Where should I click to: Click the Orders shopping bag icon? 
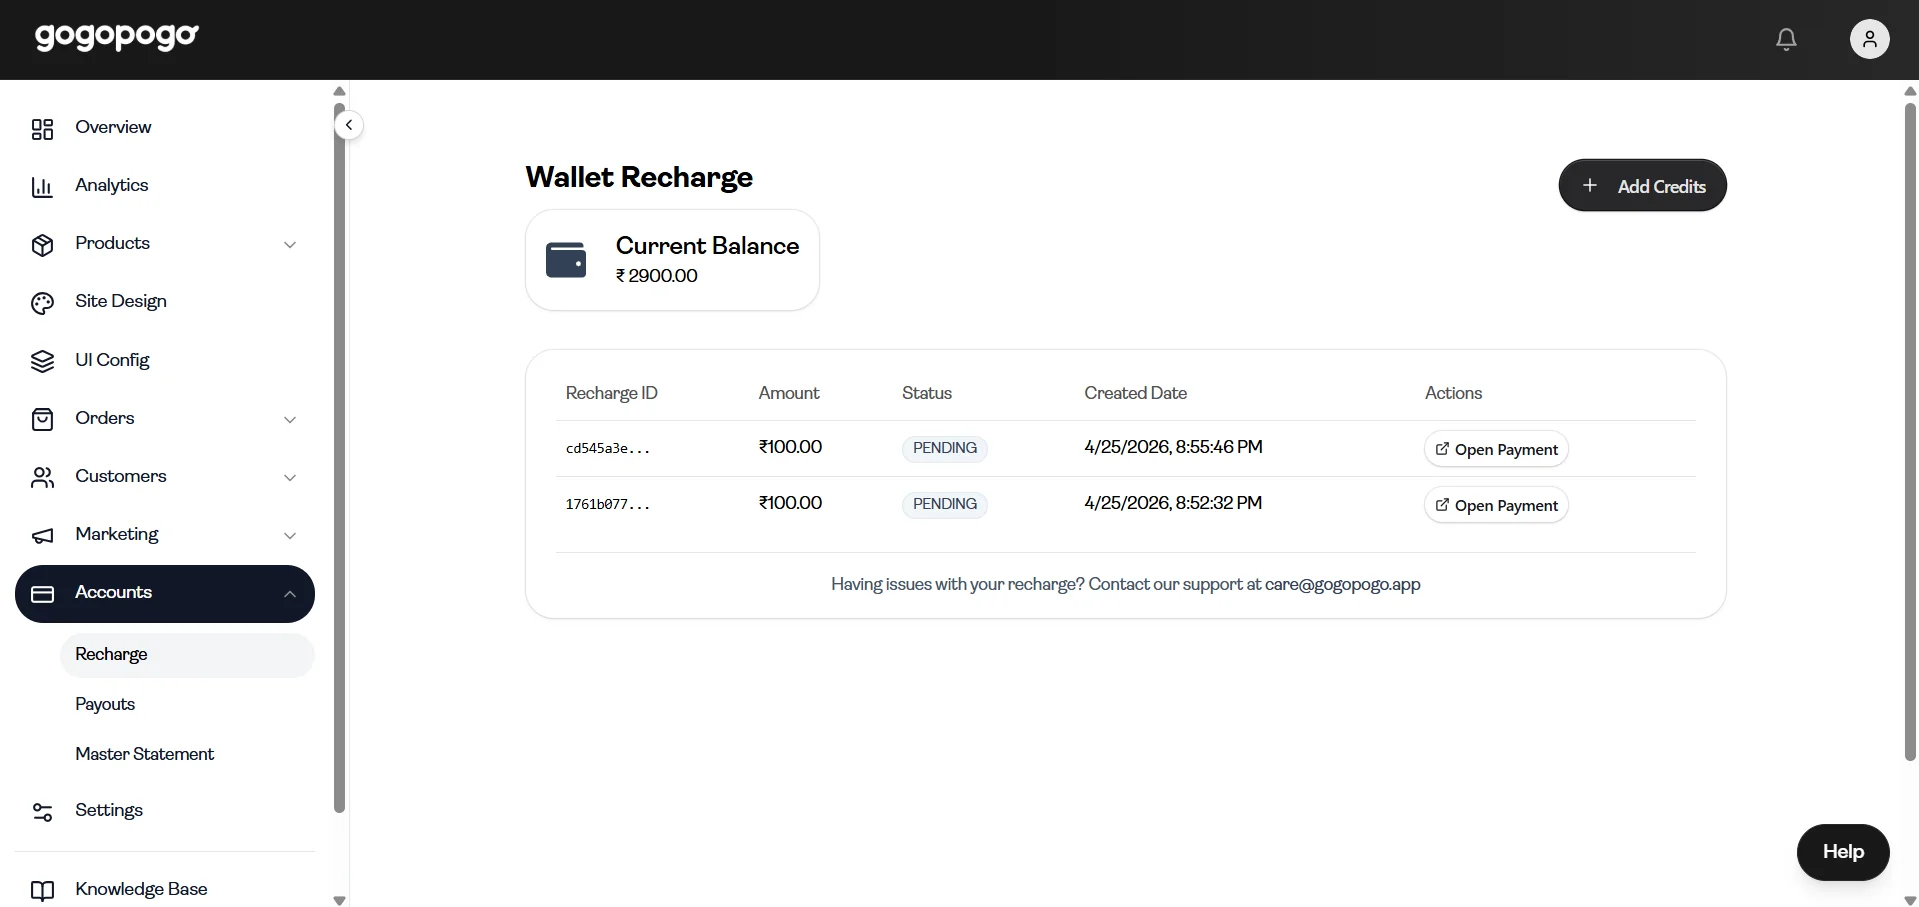point(42,419)
